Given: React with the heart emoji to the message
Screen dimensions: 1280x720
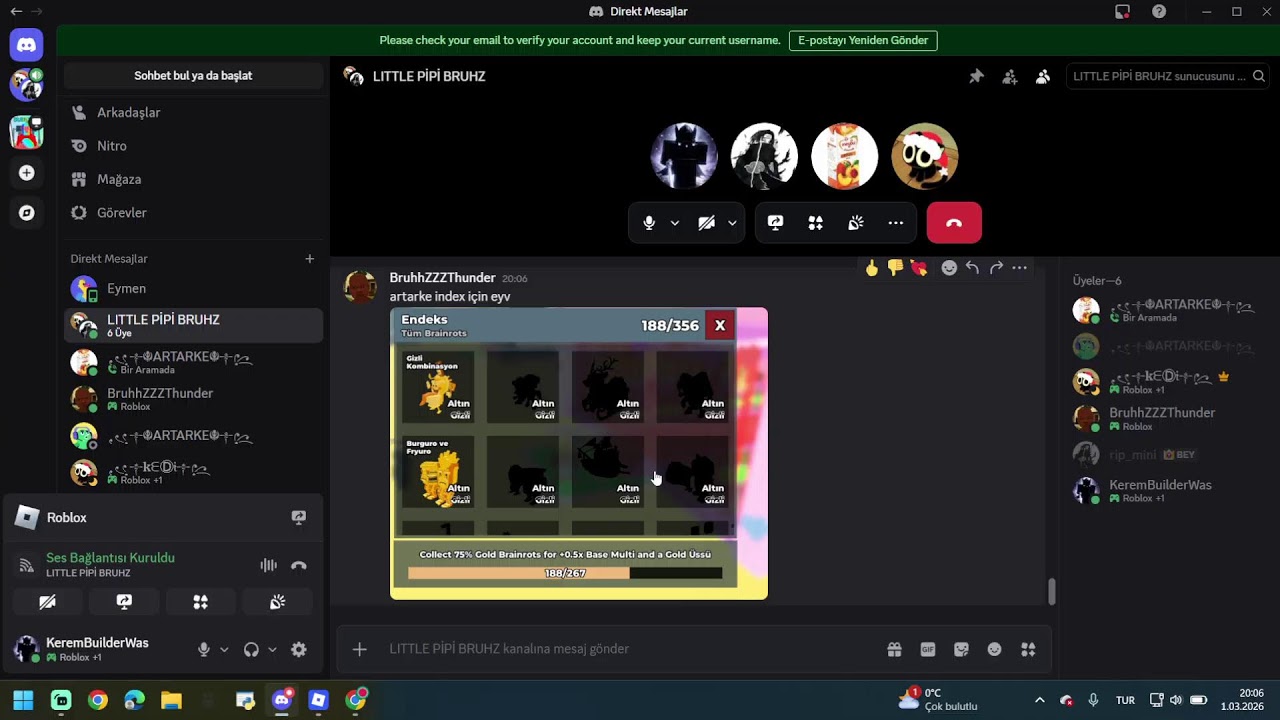Looking at the screenshot, I should click(918, 268).
